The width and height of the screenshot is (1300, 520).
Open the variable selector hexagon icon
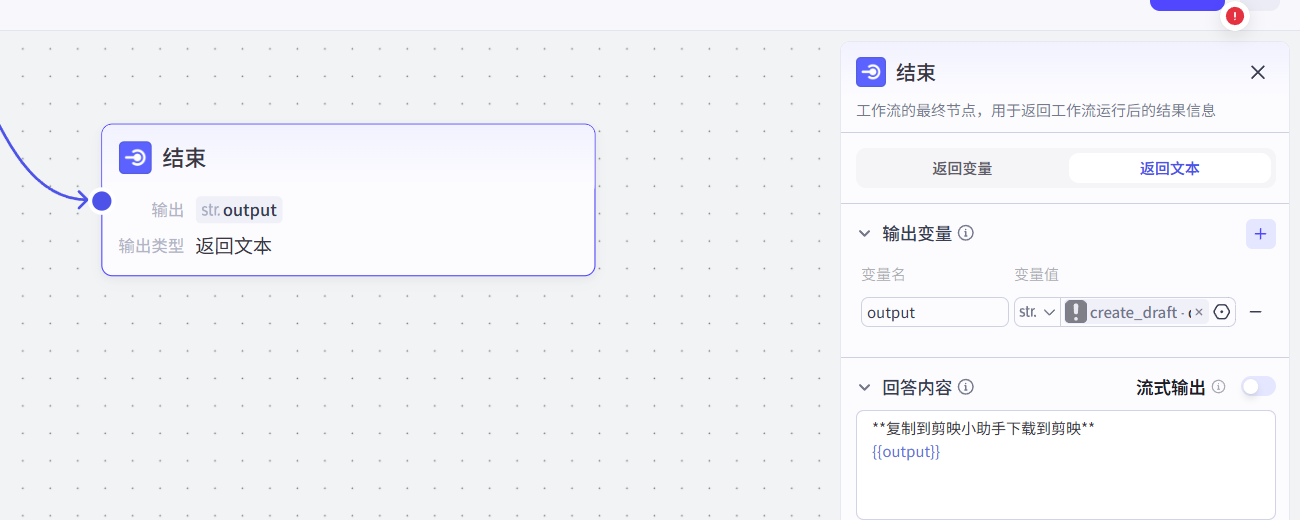point(1221,312)
